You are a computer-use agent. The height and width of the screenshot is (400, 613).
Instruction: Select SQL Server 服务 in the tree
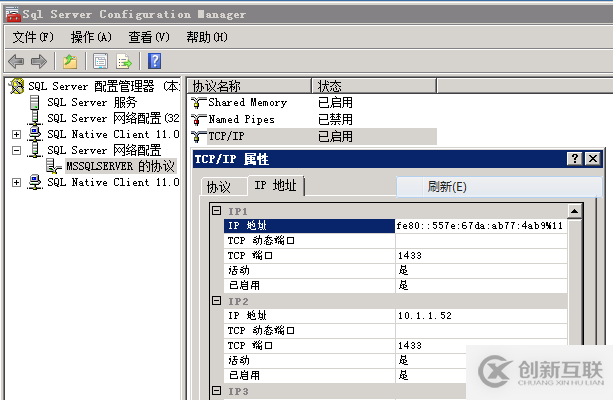92,102
